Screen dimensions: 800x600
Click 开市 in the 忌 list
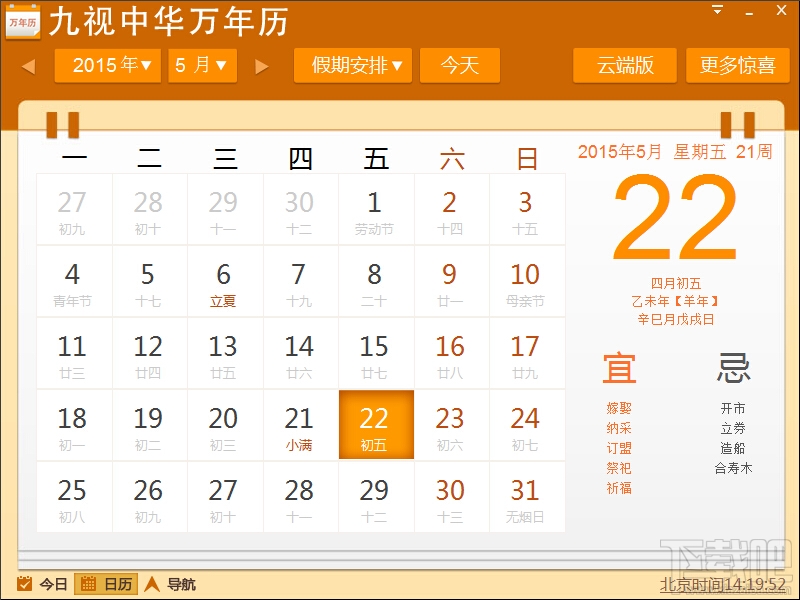point(733,408)
